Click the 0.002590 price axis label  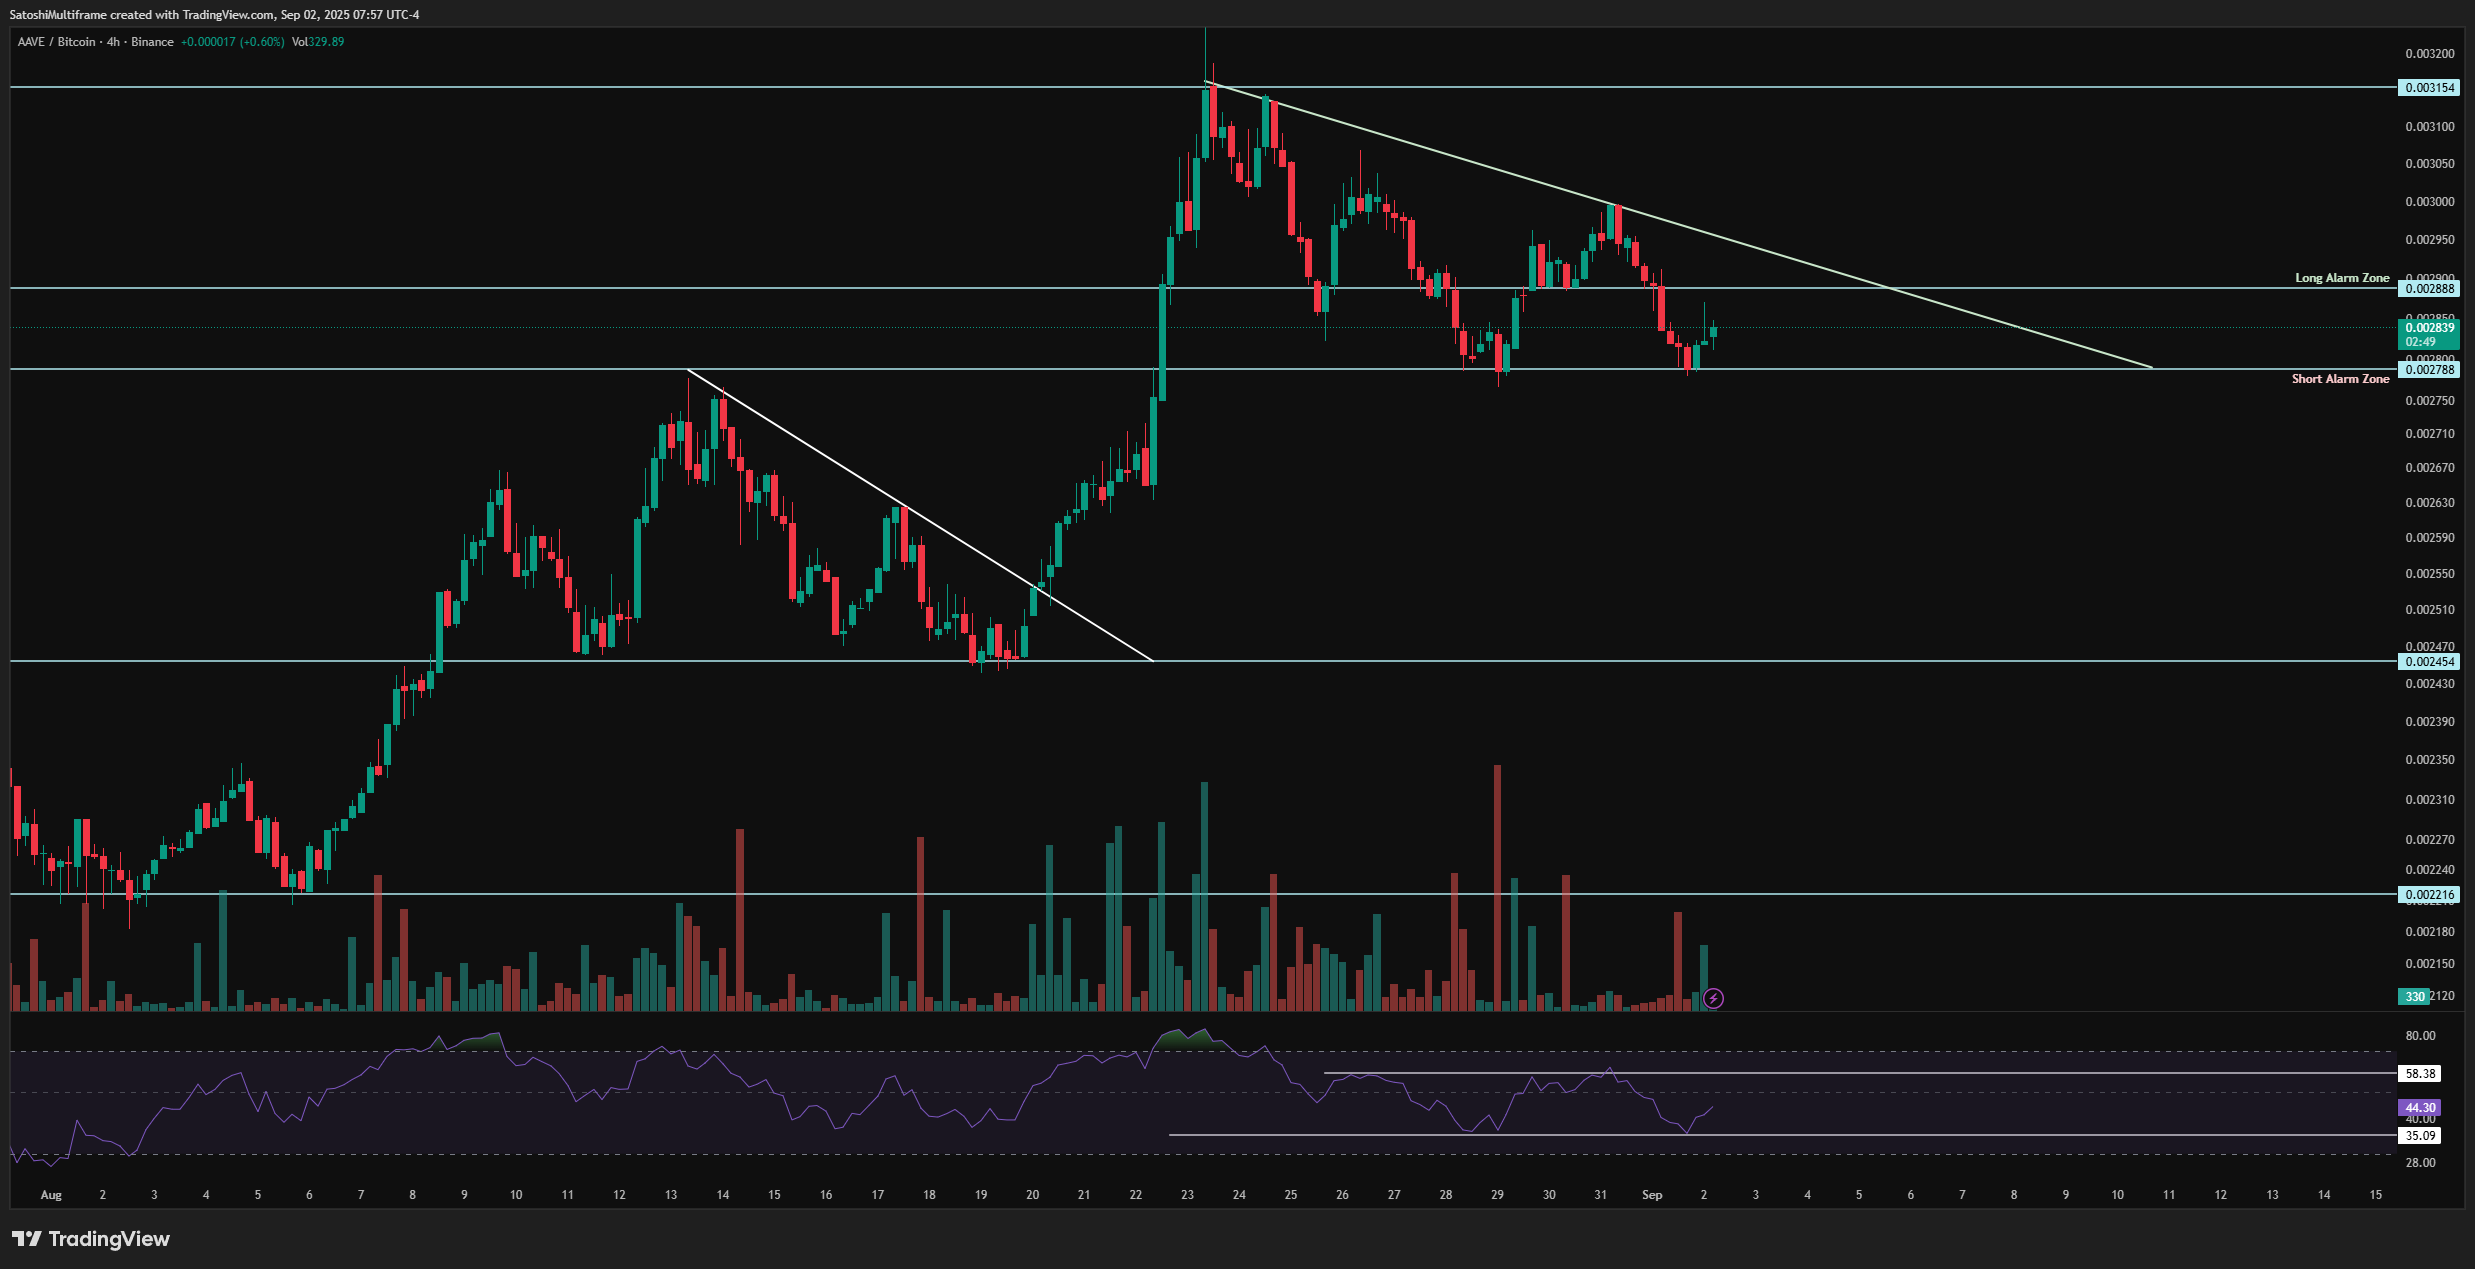(x=2430, y=538)
